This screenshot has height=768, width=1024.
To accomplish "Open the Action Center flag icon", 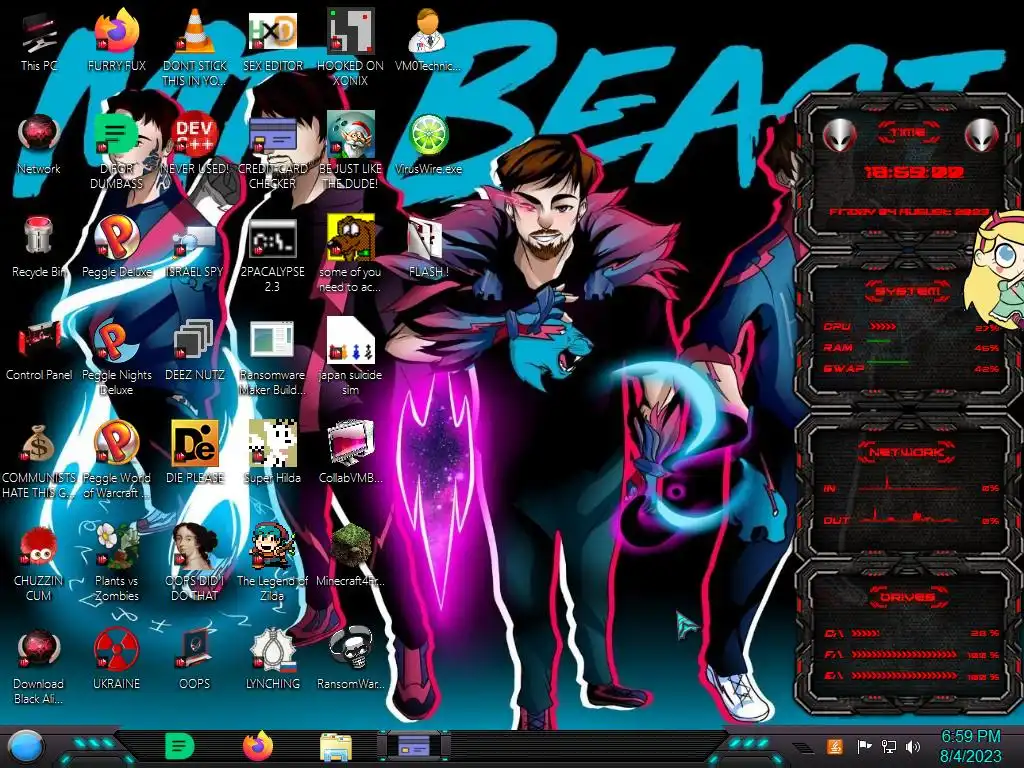I will 863,746.
